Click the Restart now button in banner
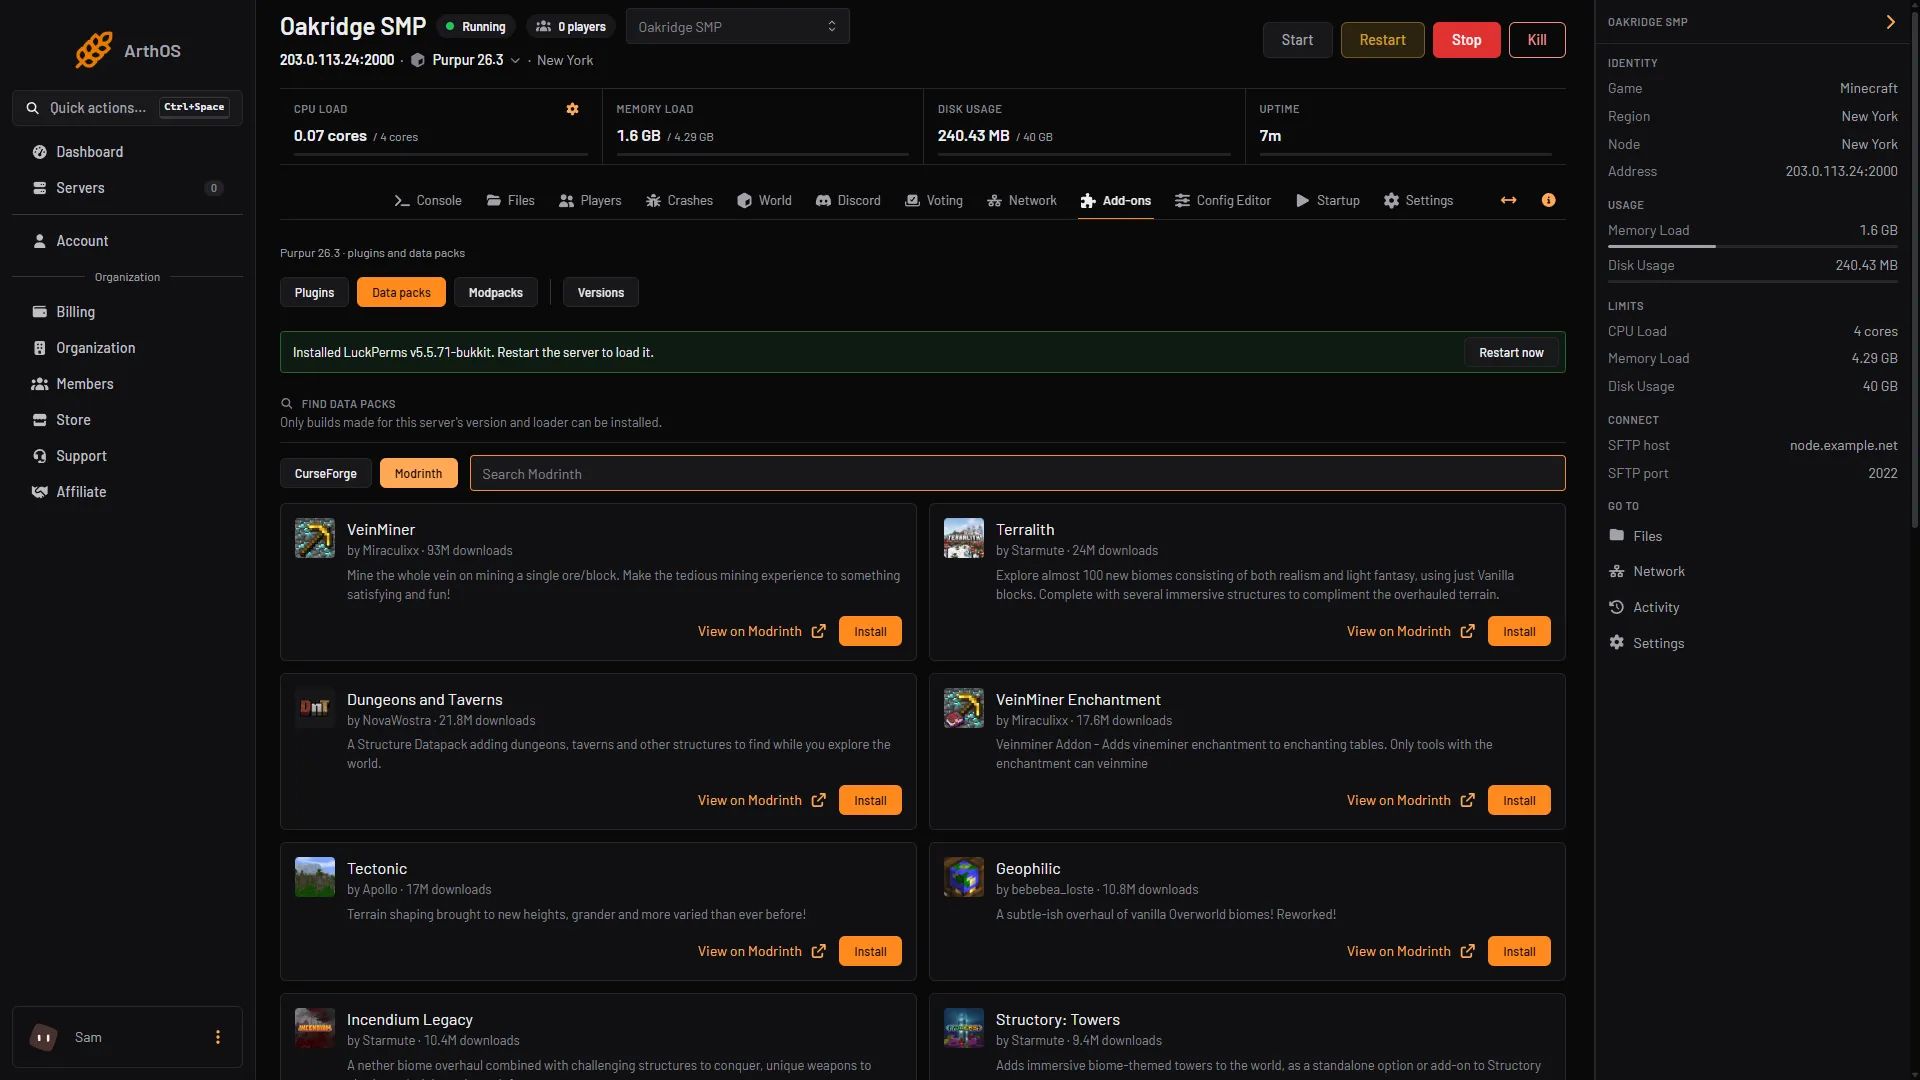1920x1080 pixels. 1511,352
